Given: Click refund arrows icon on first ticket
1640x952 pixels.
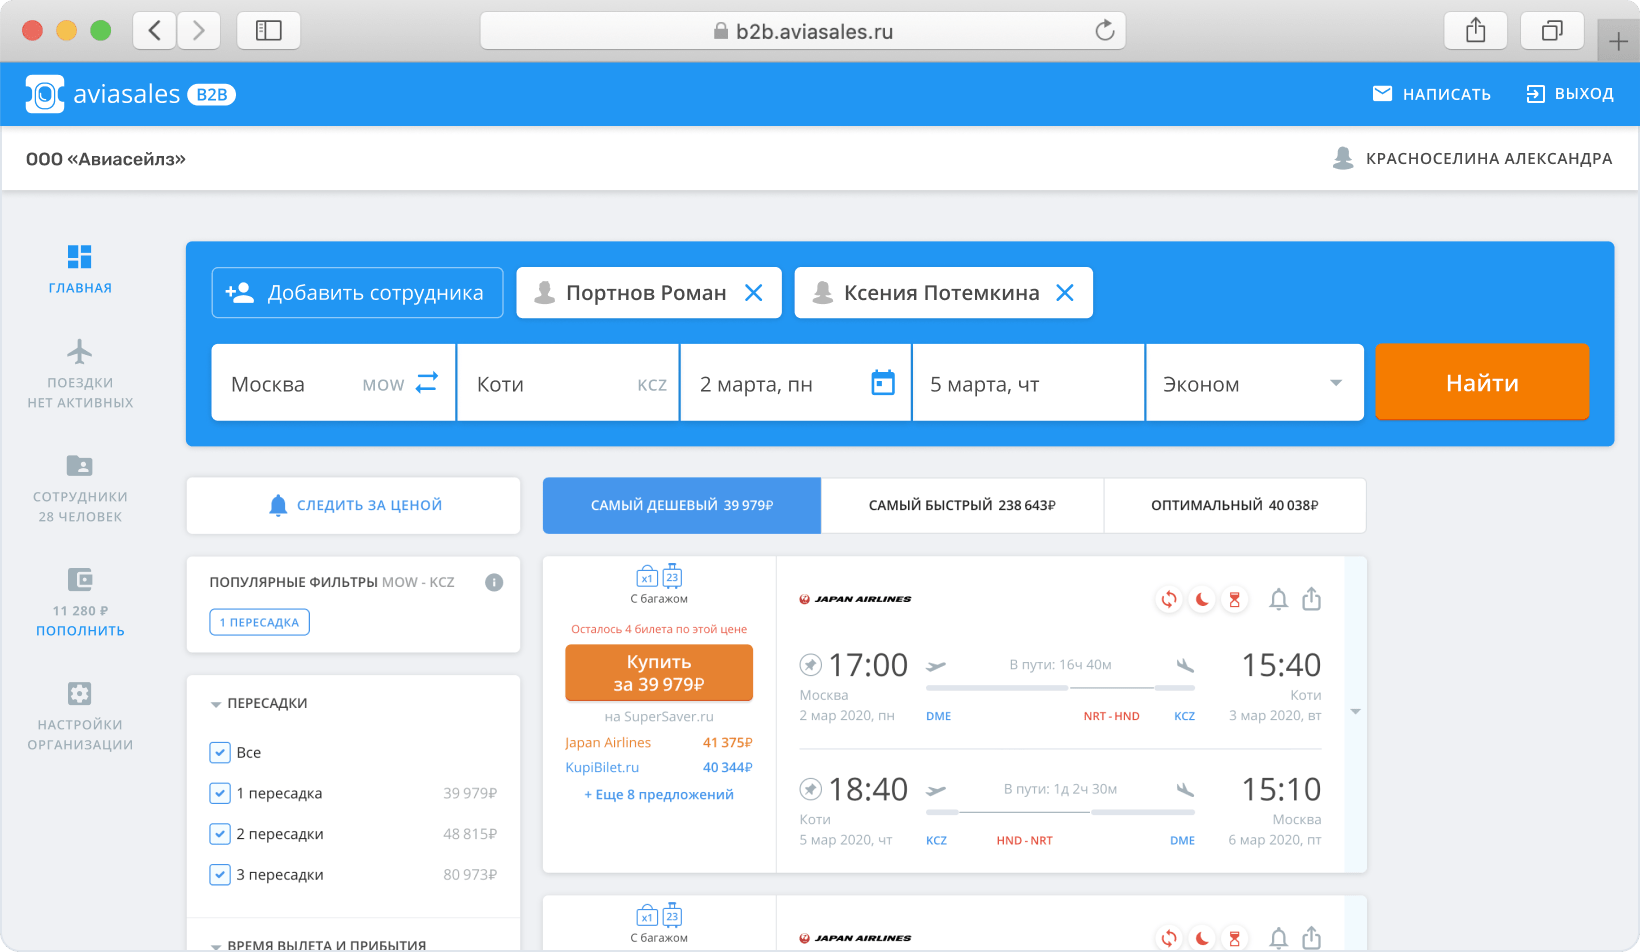Looking at the screenshot, I should coord(1168,600).
